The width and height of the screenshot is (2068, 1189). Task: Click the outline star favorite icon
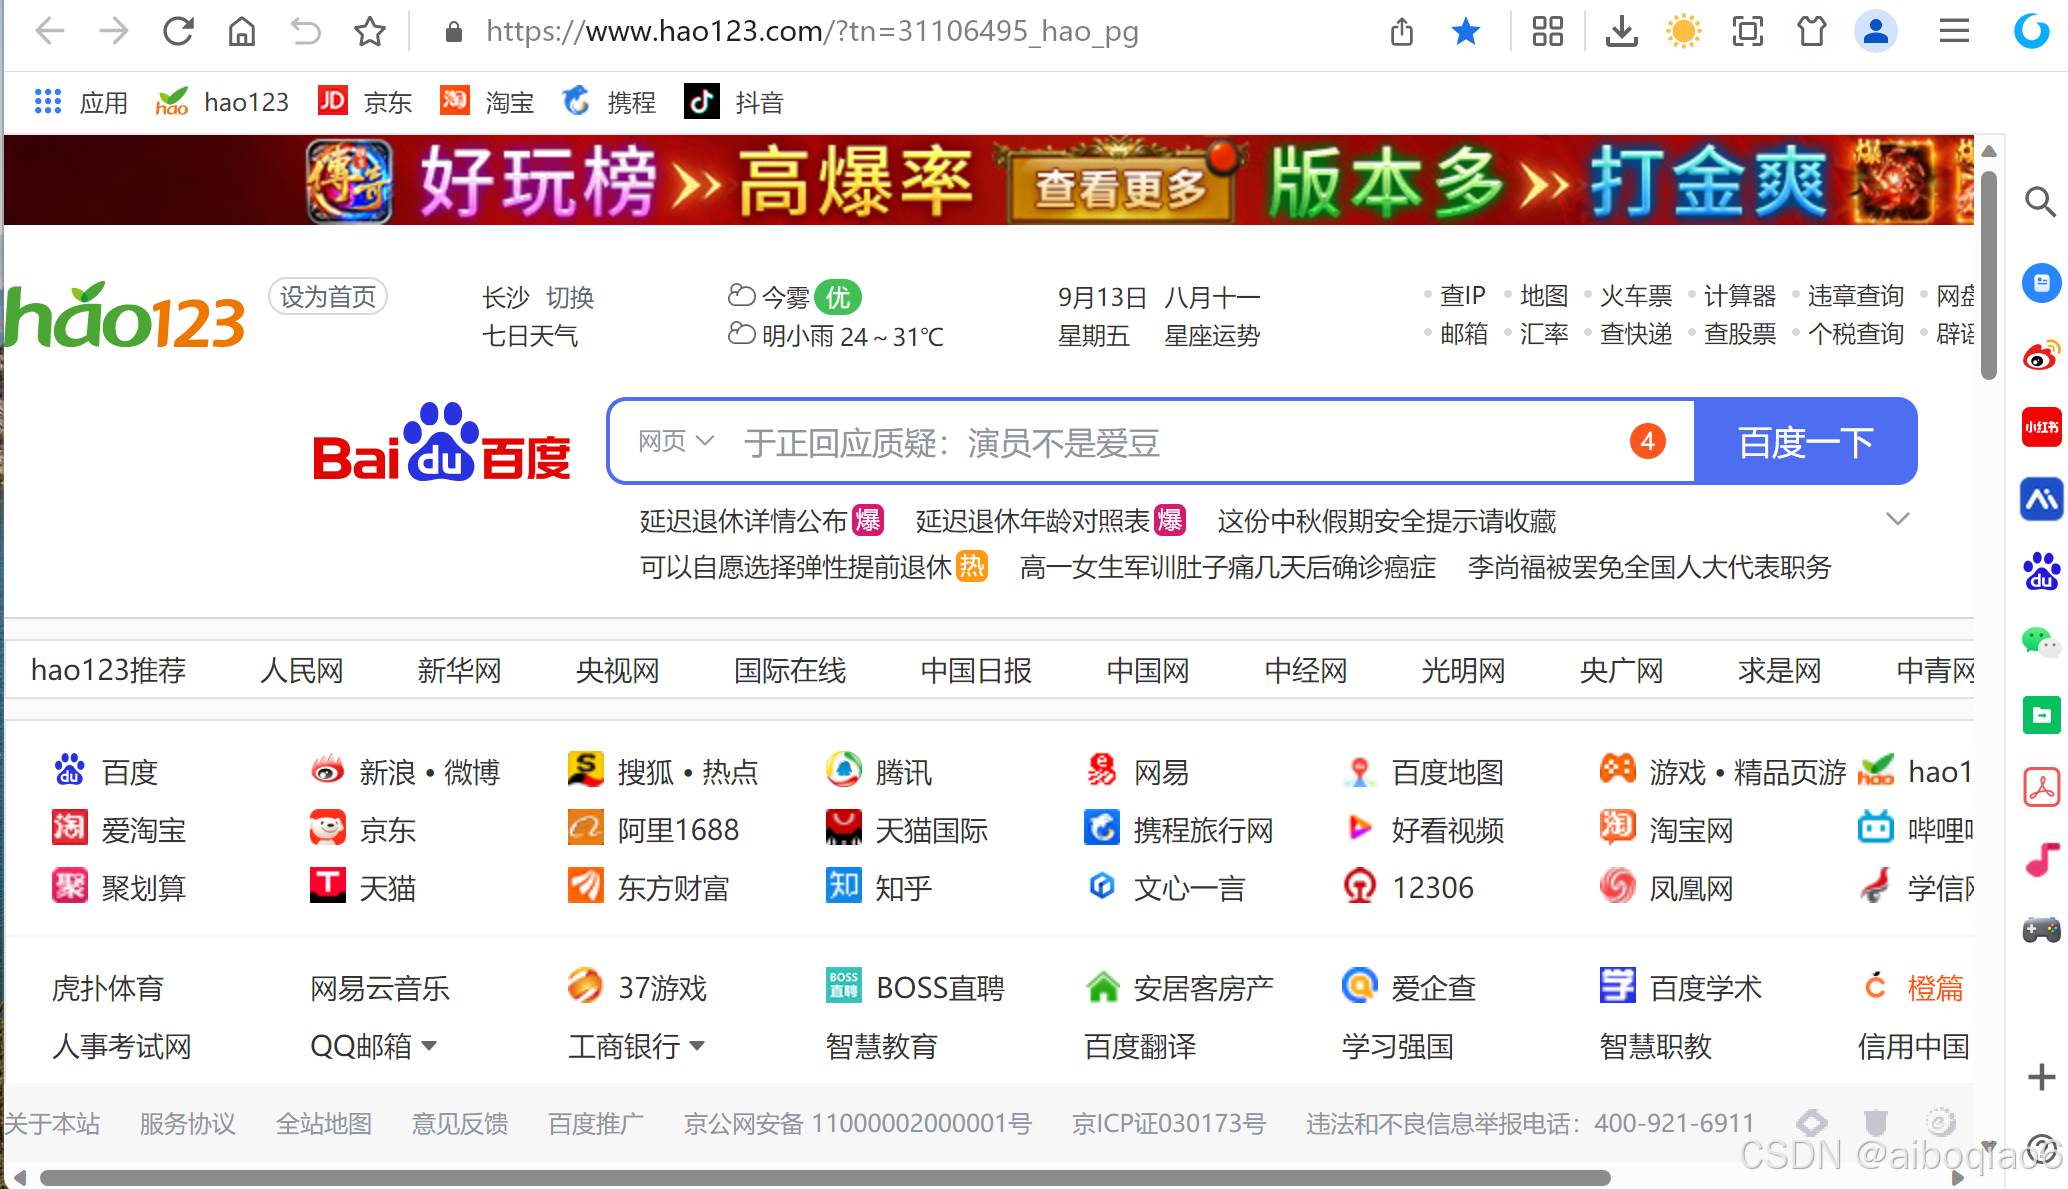click(x=370, y=31)
